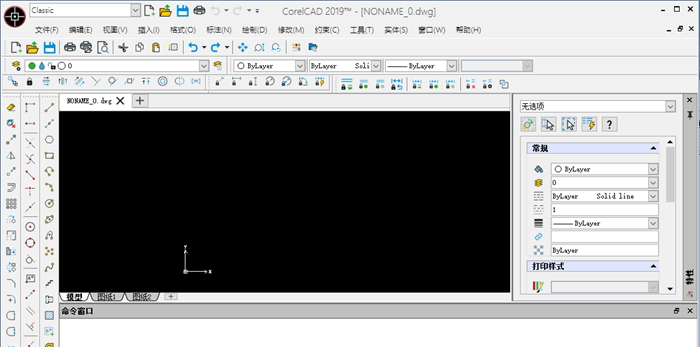The image size is (700, 360).
Task: Collapse the 打印样式 section in properties
Action: [654, 266]
